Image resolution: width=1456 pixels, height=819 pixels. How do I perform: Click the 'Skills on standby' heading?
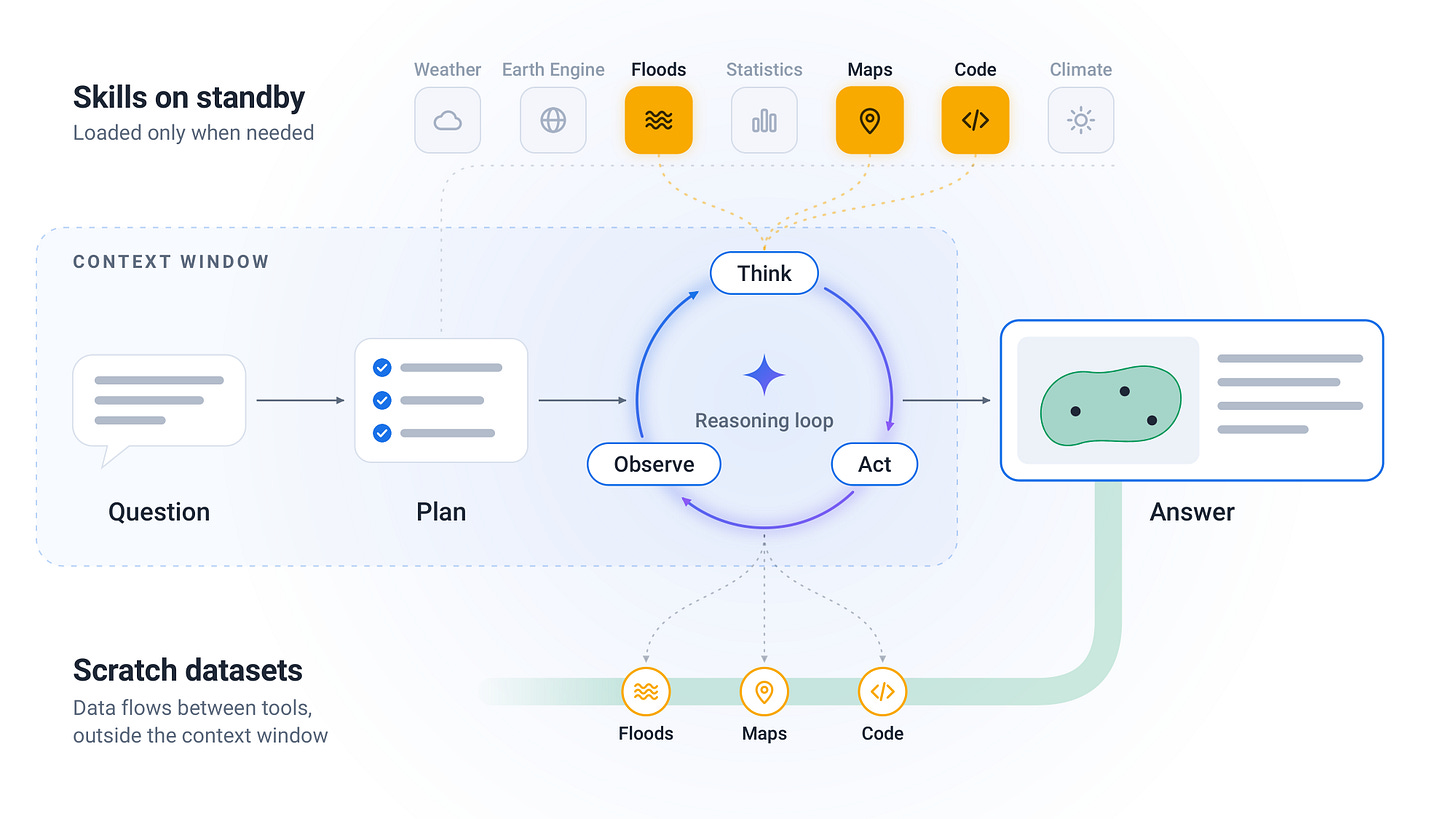click(189, 97)
